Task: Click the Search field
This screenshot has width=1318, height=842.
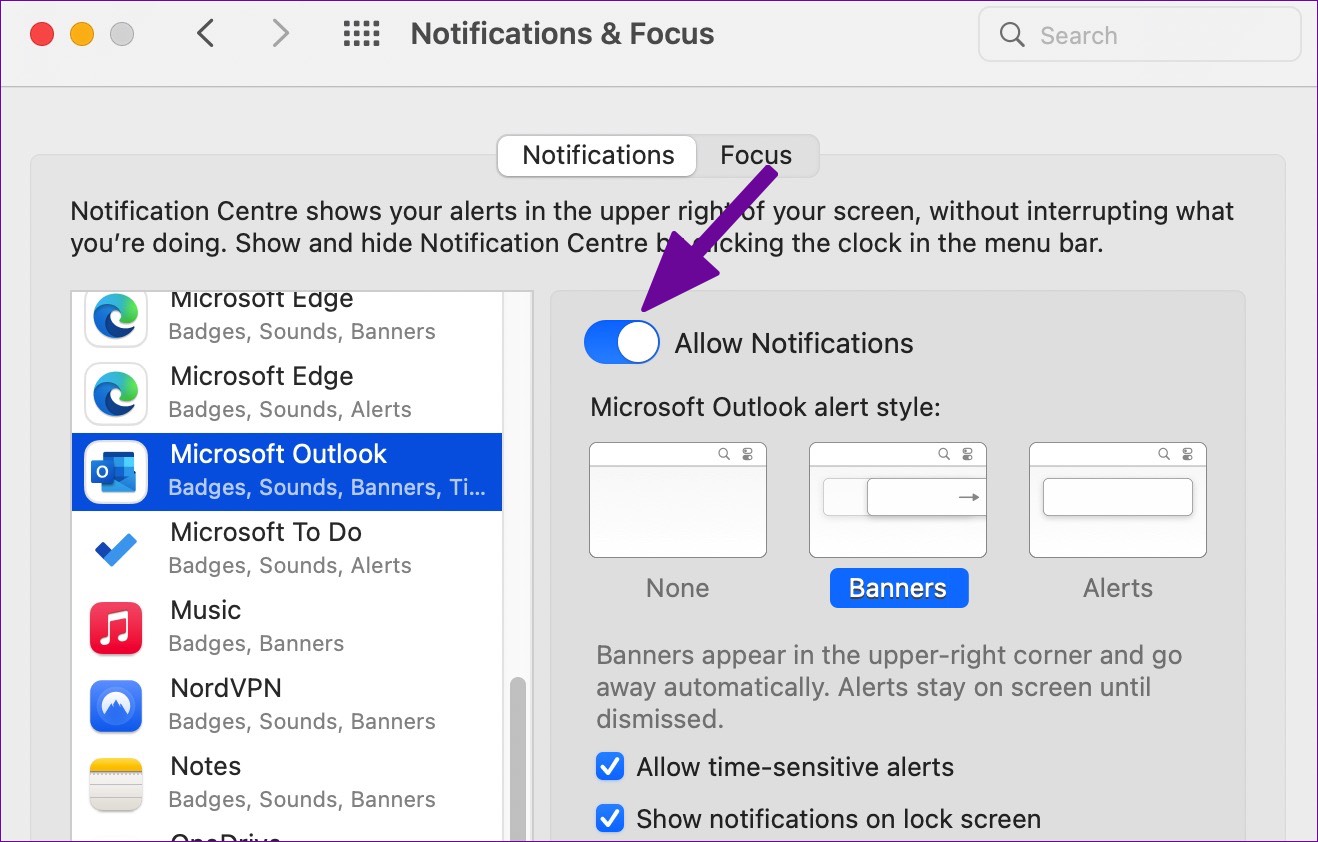Action: 1140,36
